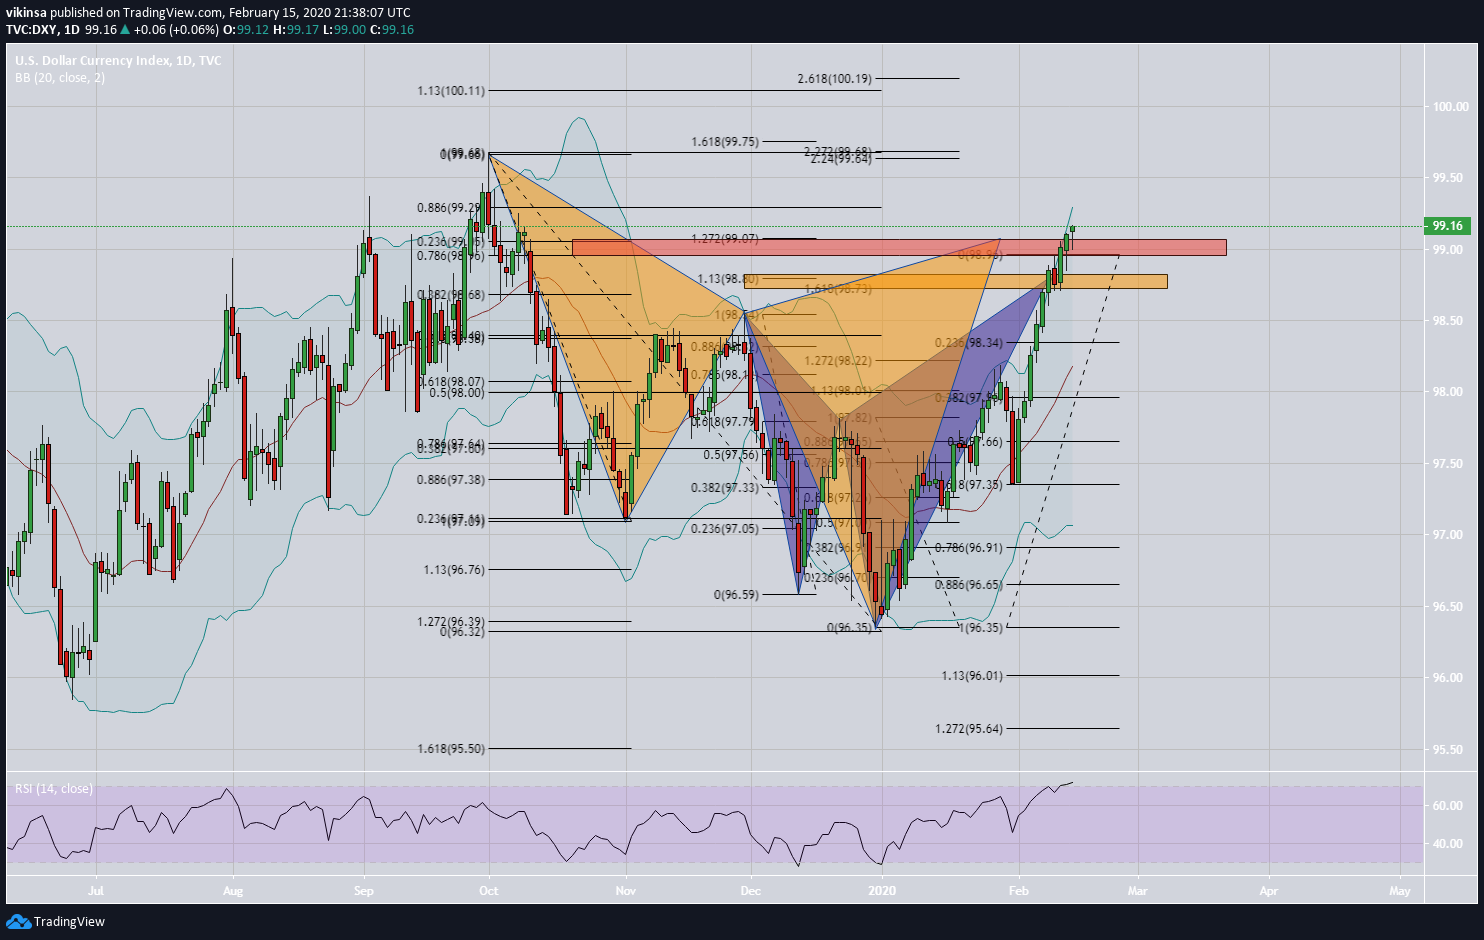Click the 0.886(96.65) Fibonacci label
This screenshot has width=1484, height=940.
[x=969, y=585]
